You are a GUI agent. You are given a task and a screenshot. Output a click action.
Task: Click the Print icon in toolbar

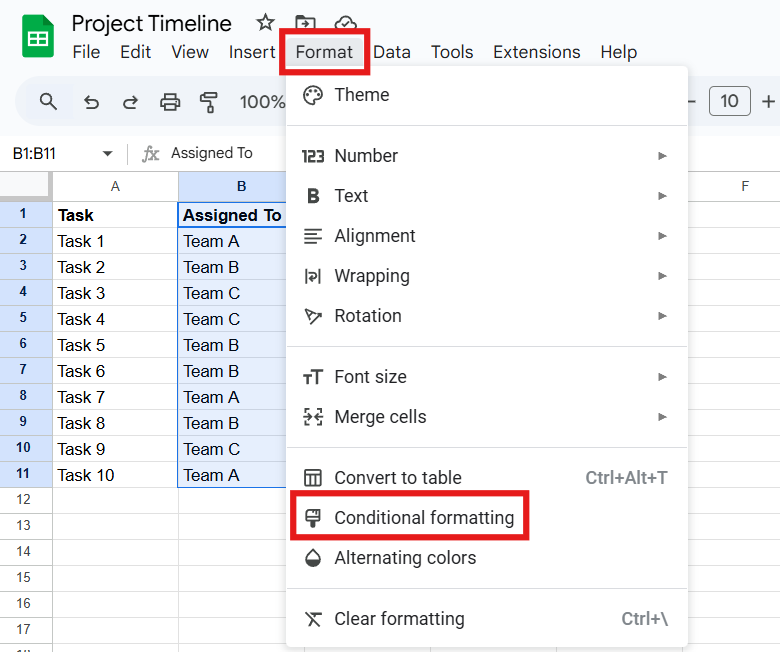pyautogui.click(x=170, y=101)
